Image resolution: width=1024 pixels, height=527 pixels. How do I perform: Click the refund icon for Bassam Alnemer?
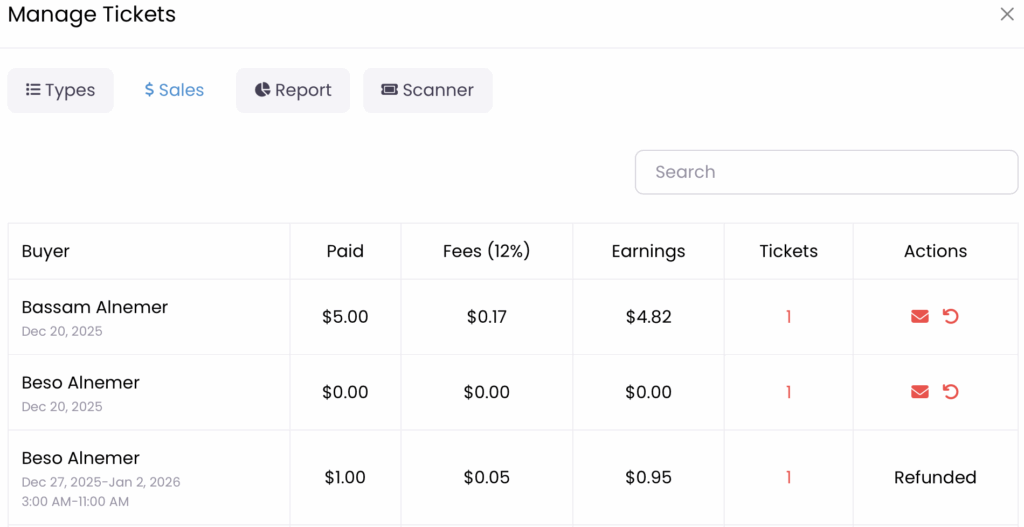click(951, 317)
